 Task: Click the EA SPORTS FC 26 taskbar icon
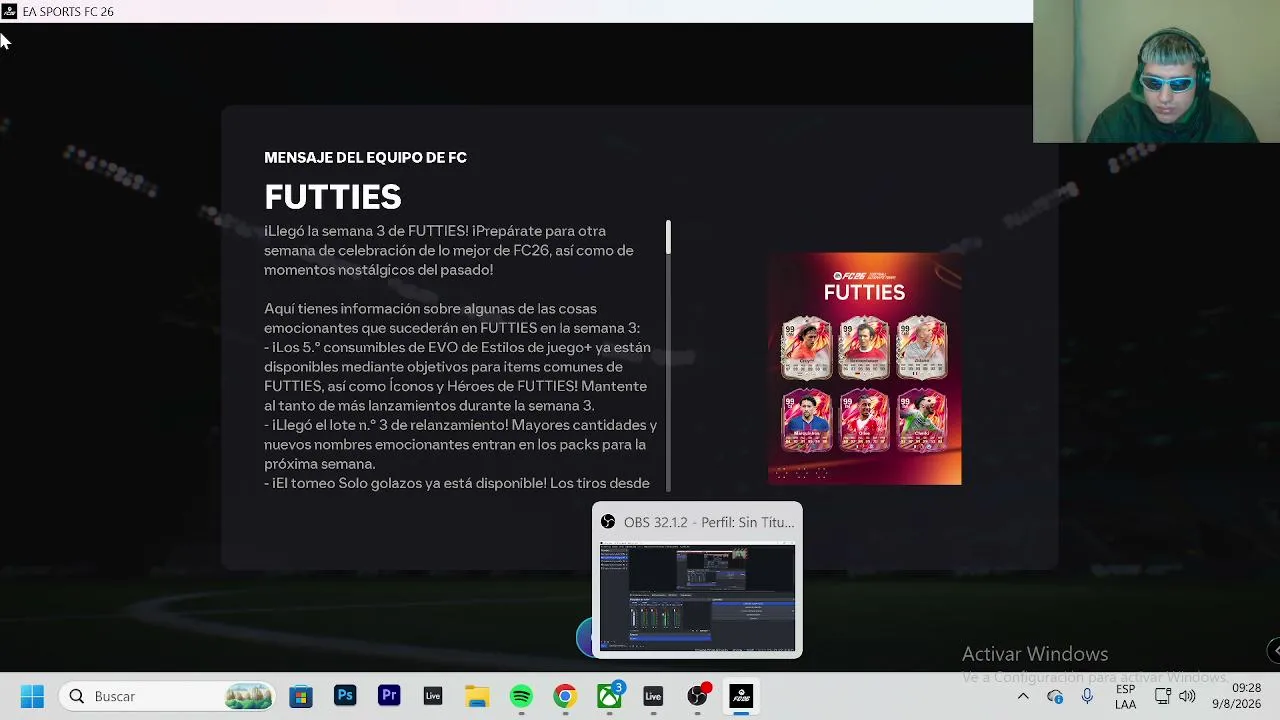[x=741, y=696]
